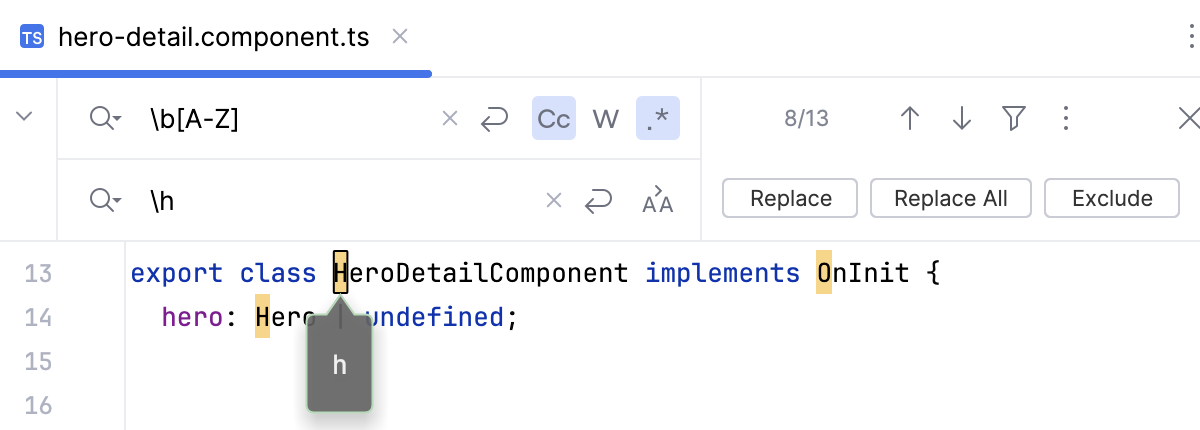The height and width of the screenshot is (430, 1200).
Task: Toggle Match Case option
Action: [x=554, y=119]
